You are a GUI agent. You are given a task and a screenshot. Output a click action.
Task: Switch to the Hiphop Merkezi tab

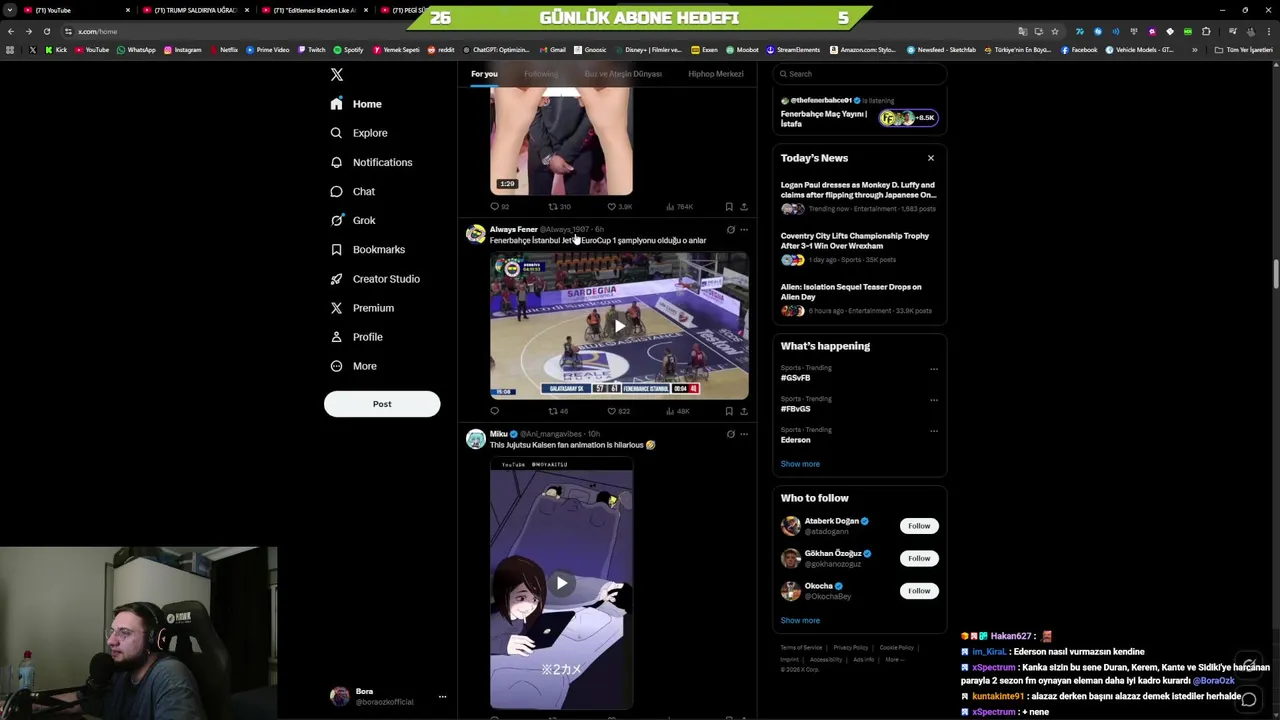pos(715,74)
